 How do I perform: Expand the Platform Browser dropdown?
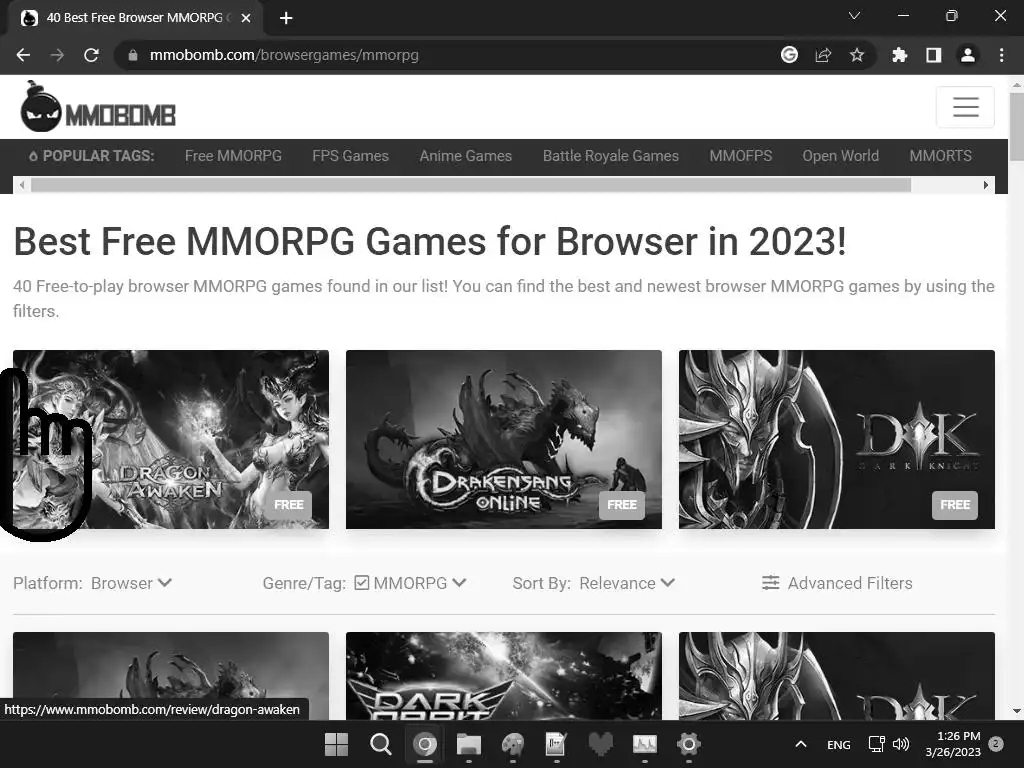(131, 583)
